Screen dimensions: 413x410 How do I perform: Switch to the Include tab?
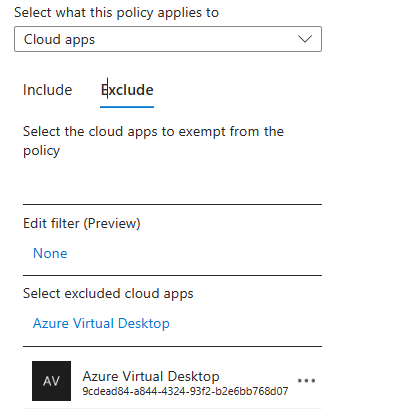(x=47, y=90)
